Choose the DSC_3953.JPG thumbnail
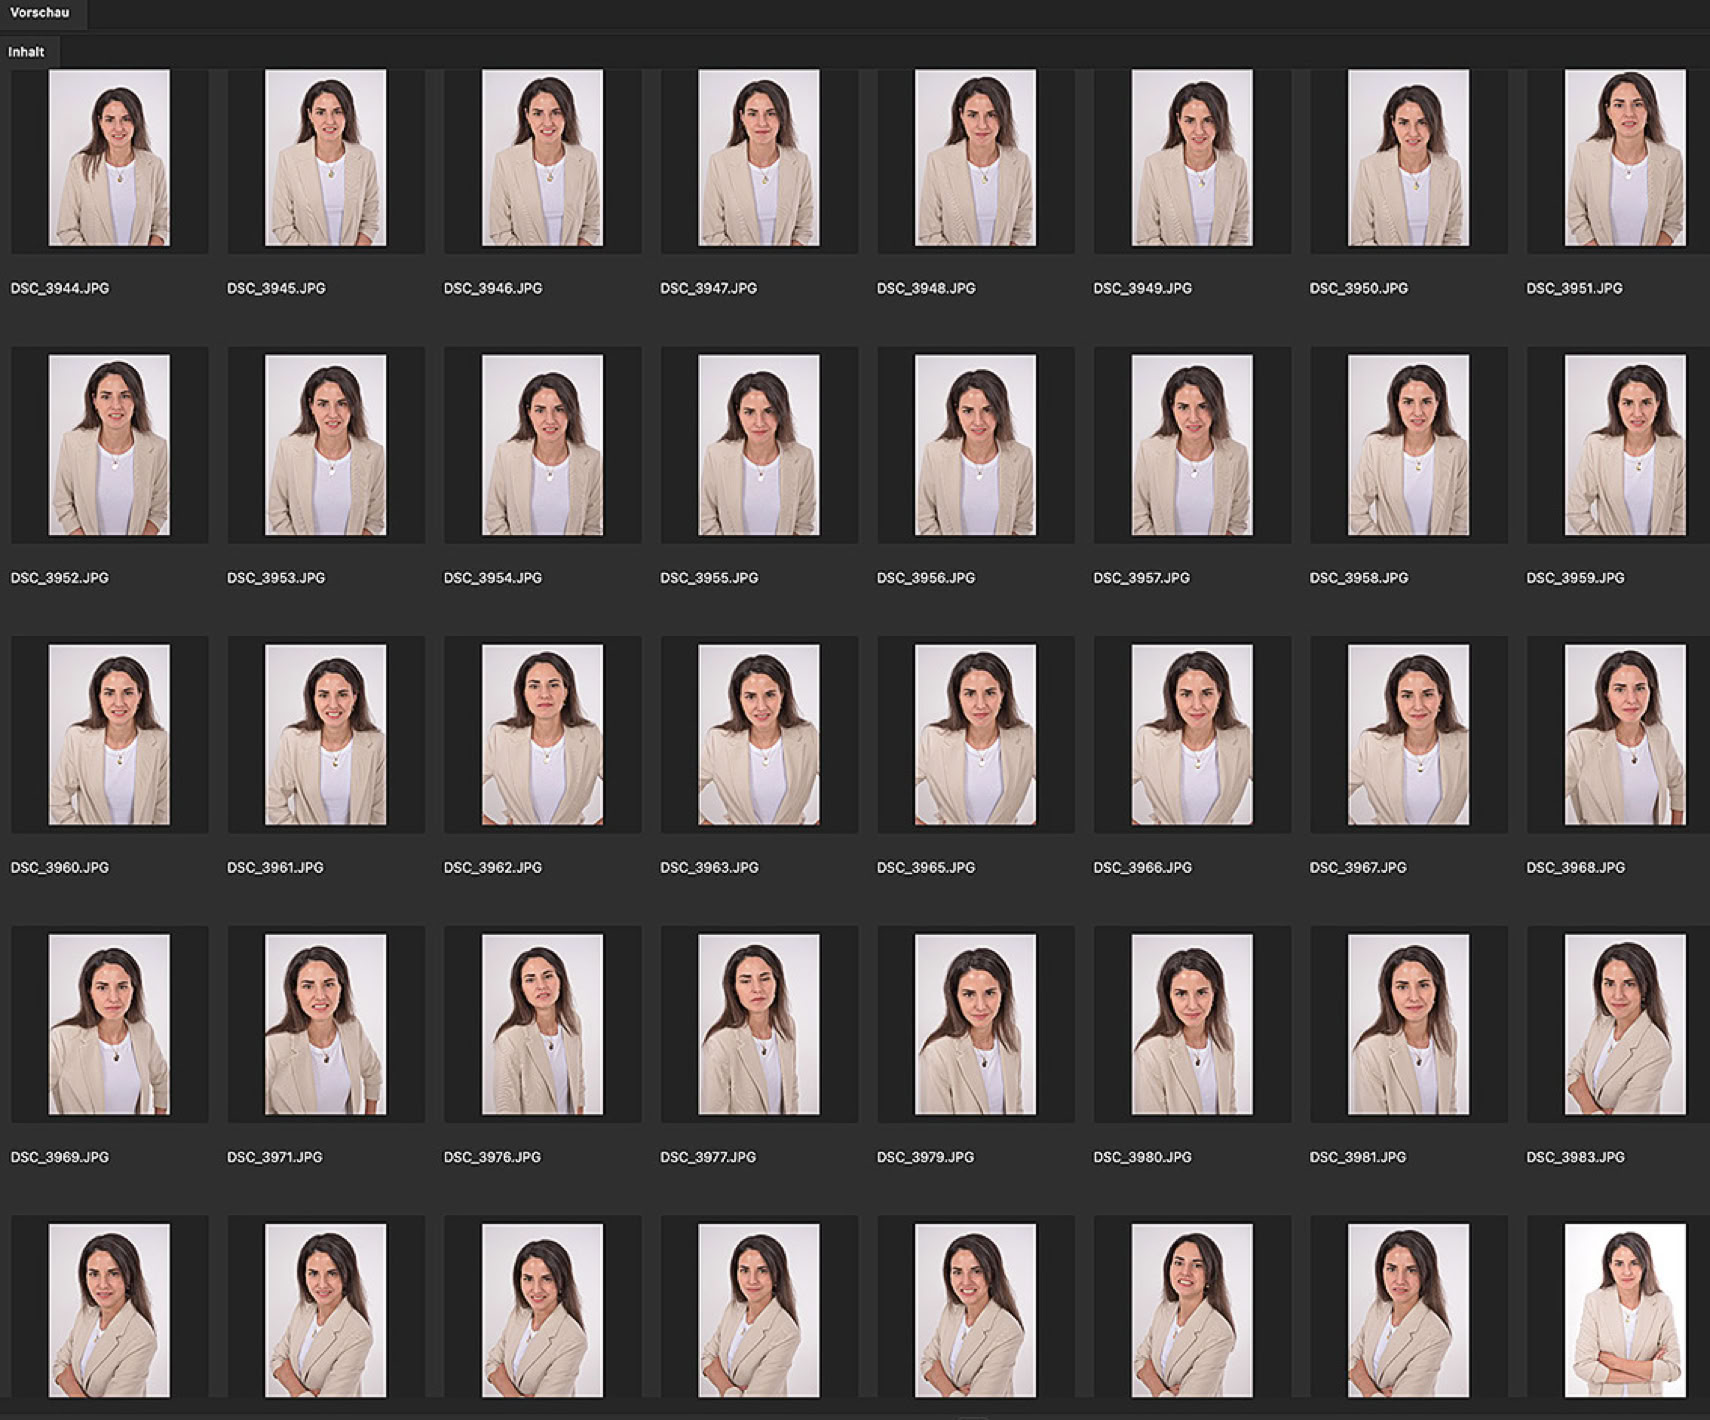Image resolution: width=1710 pixels, height=1420 pixels. [325, 445]
